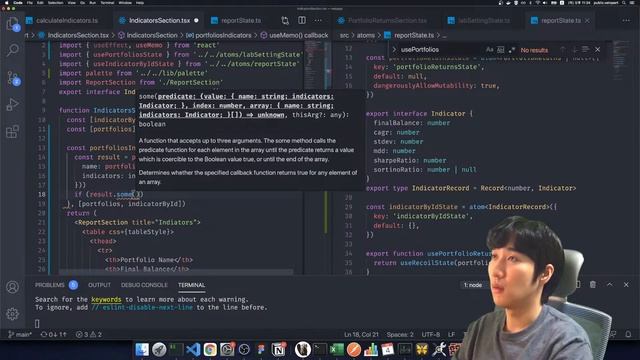The width and height of the screenshot is (640, 360).
Task: Toggle Use Regular Expression in find widget
Action: click(x=511, y=50)
